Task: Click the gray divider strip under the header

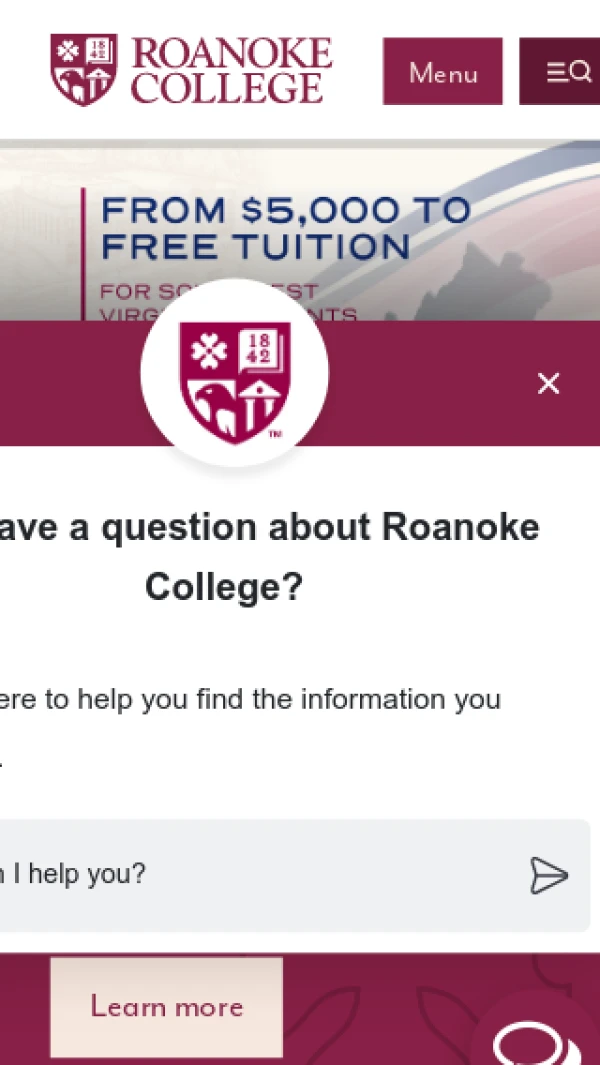Action: (300, 144)
